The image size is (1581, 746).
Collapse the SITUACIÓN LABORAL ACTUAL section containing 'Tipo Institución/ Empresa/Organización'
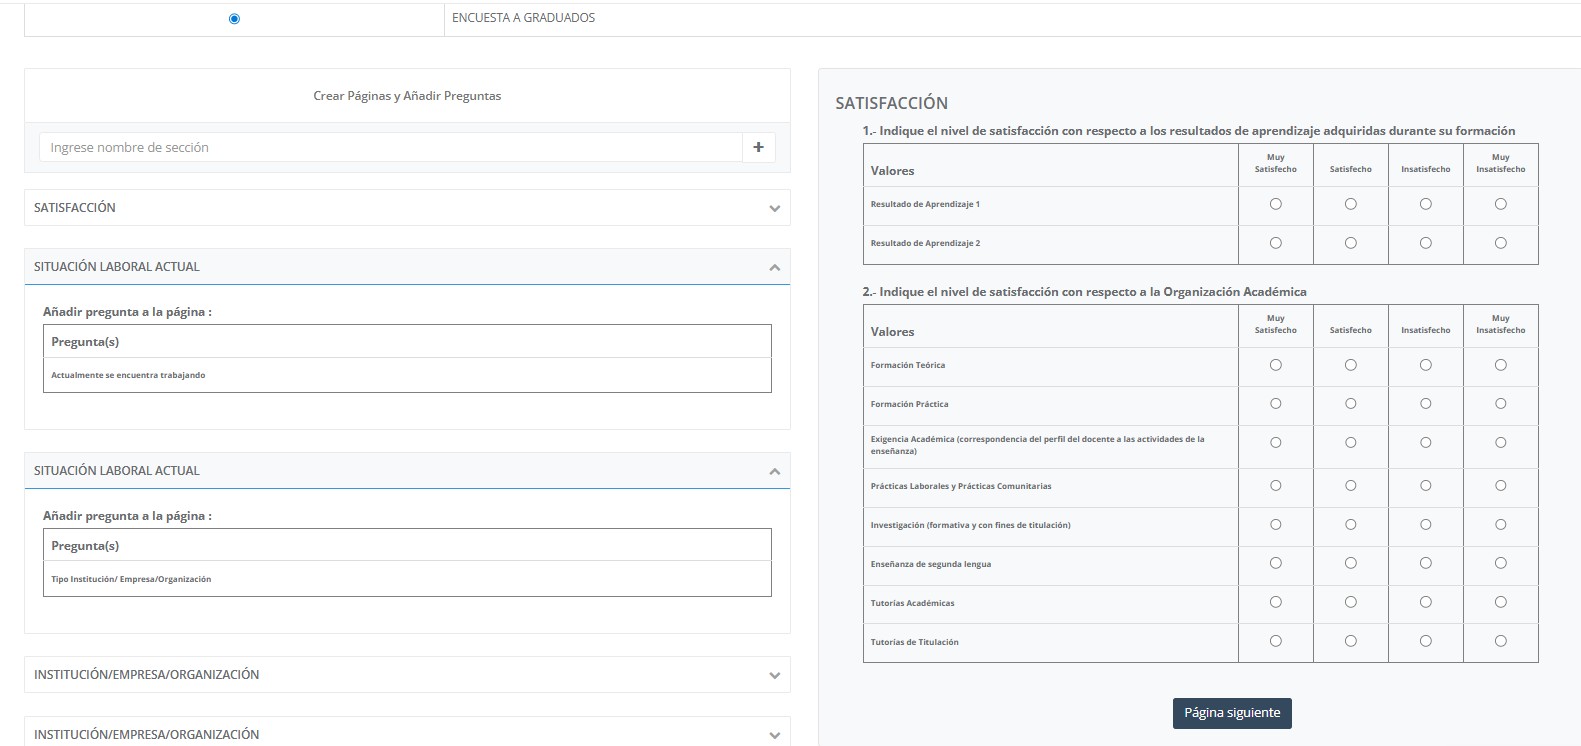(x=774, y=471)
